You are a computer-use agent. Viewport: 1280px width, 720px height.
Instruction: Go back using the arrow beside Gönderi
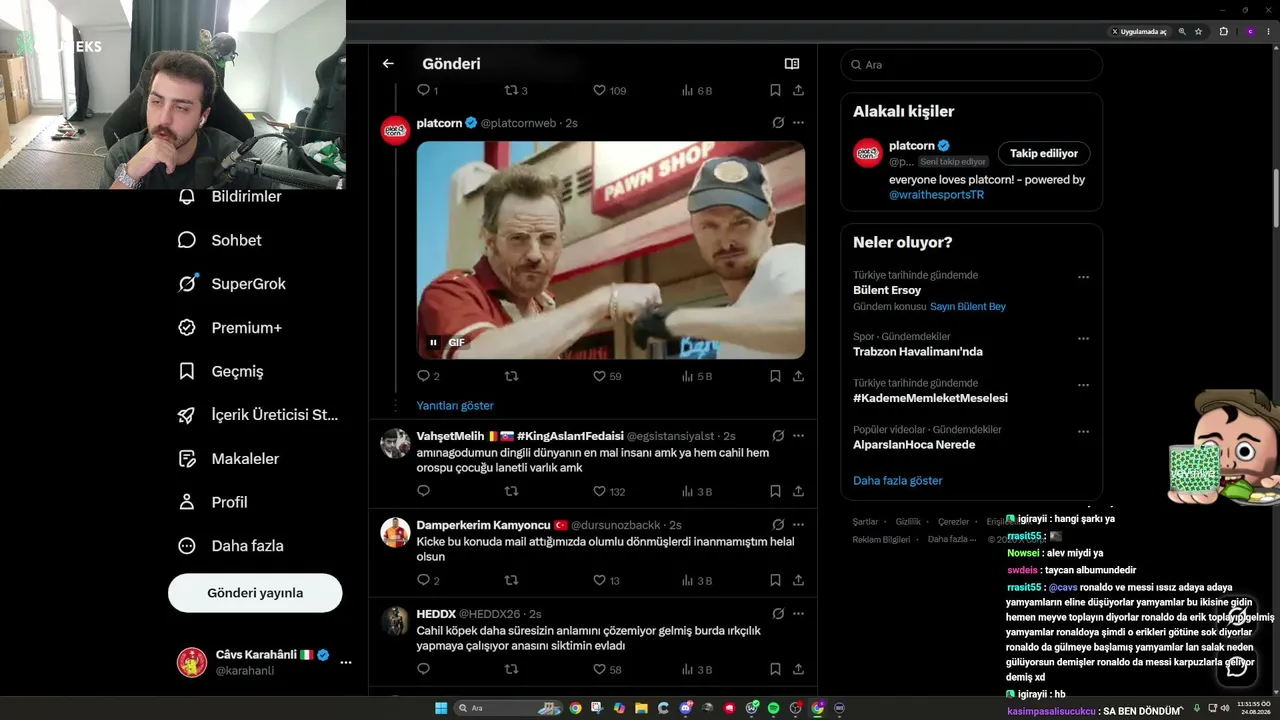pyautogui.click(x=388, y=64)
